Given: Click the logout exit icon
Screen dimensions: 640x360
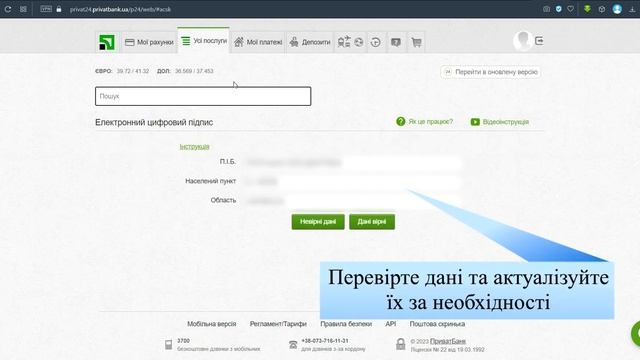Looking at the screenshot, I should click(539, 41).
